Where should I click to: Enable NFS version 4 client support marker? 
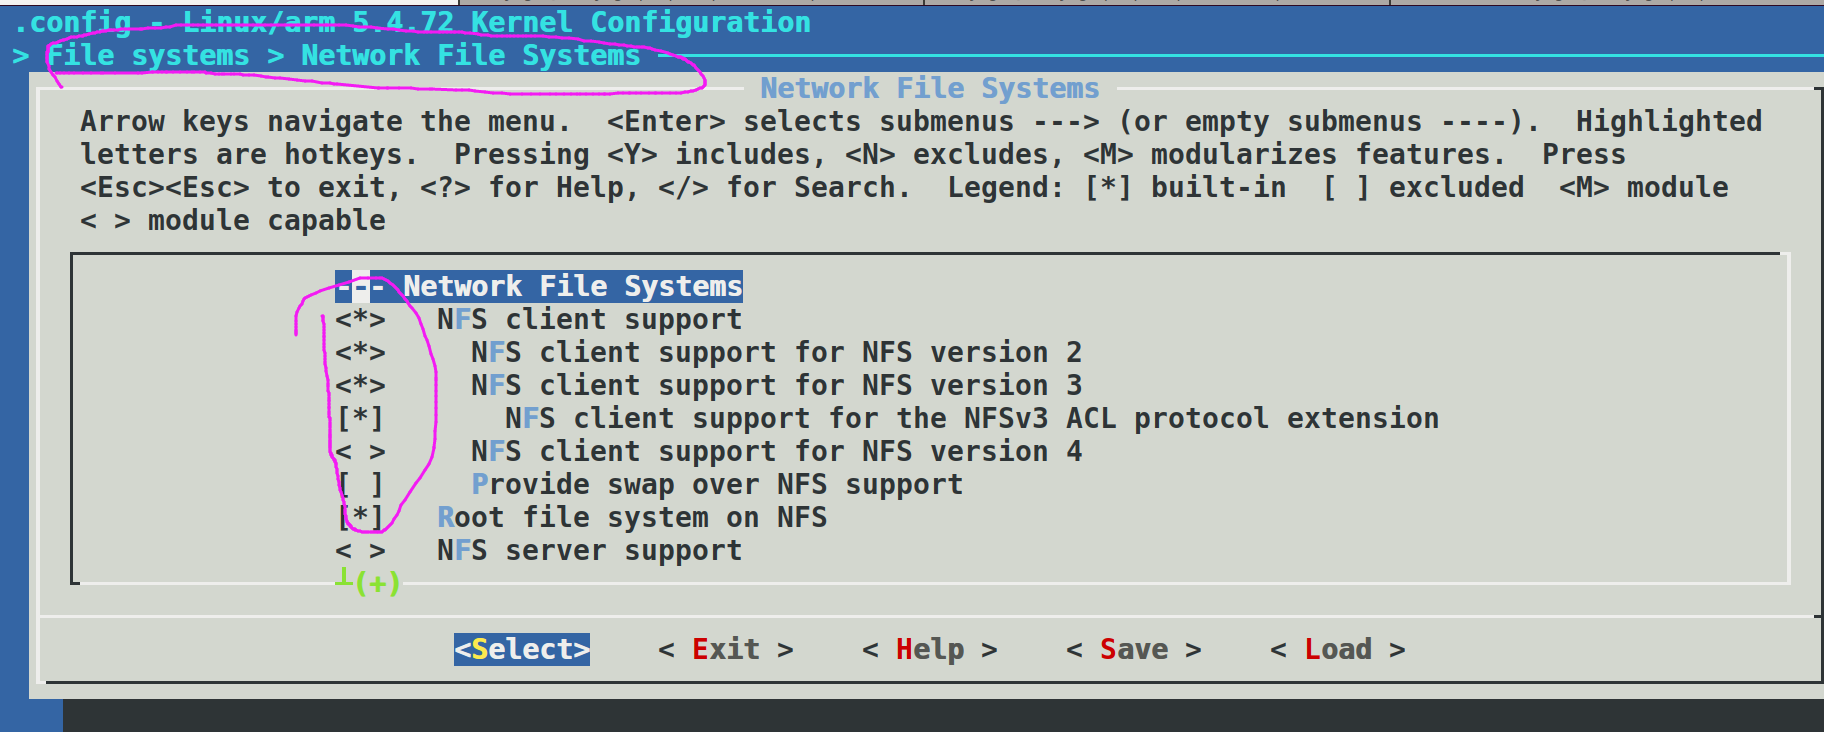tap(360, 452)
